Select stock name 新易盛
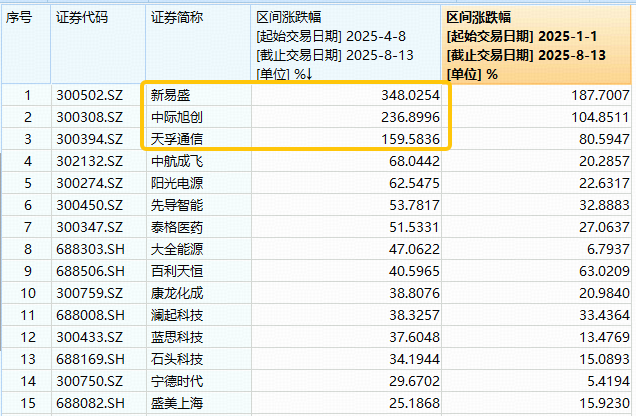This screenshot has width=636, height=416. 170,95
